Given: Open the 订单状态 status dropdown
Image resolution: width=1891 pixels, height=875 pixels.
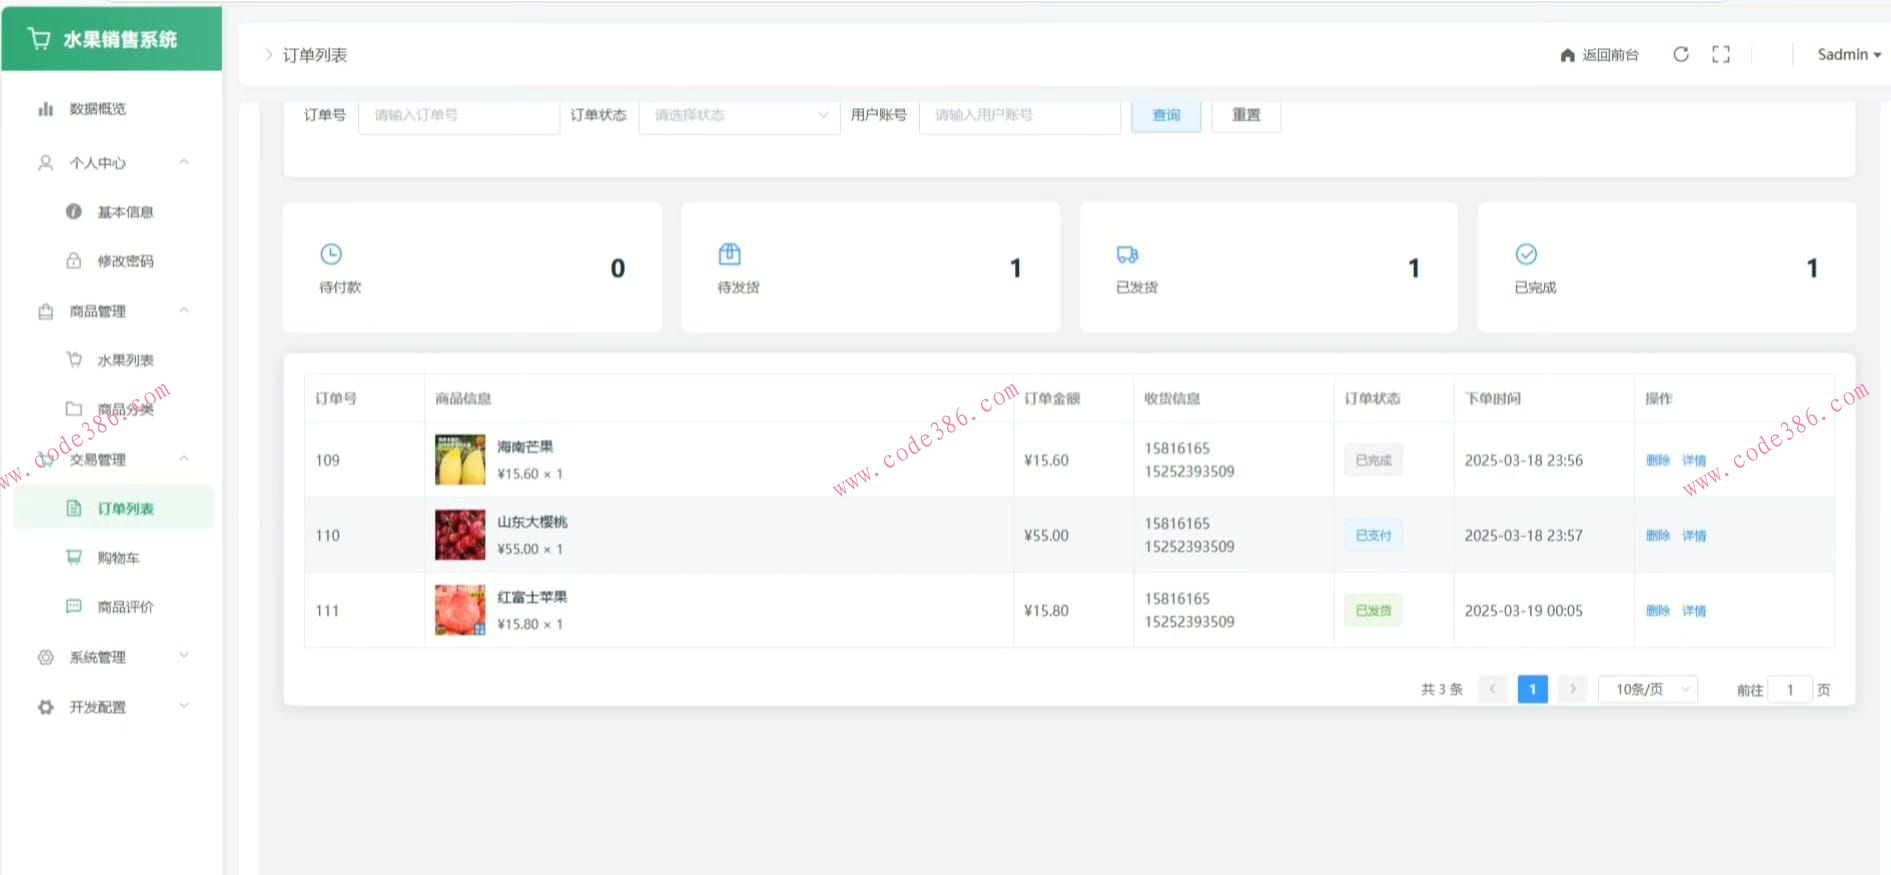Looking at the screenshot, I should [x=738, y=115].
